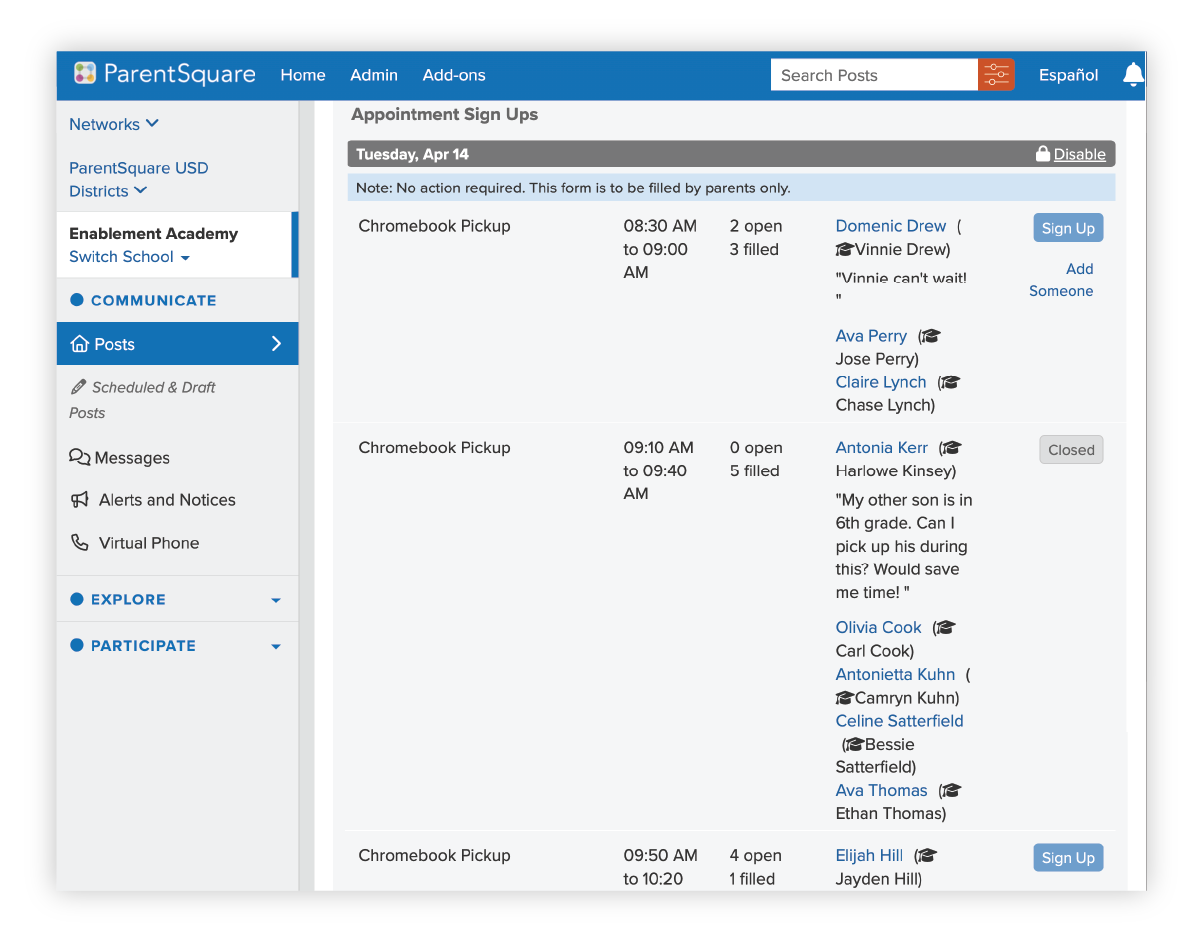Click the Messages chat bubble icon
This screenshot has height=942, width=1200.
click(80, 458)
